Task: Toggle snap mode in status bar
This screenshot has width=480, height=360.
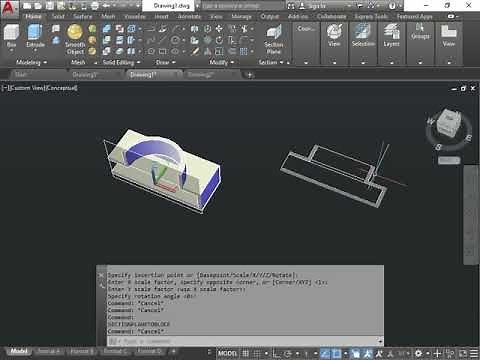Action: (257, 353)
